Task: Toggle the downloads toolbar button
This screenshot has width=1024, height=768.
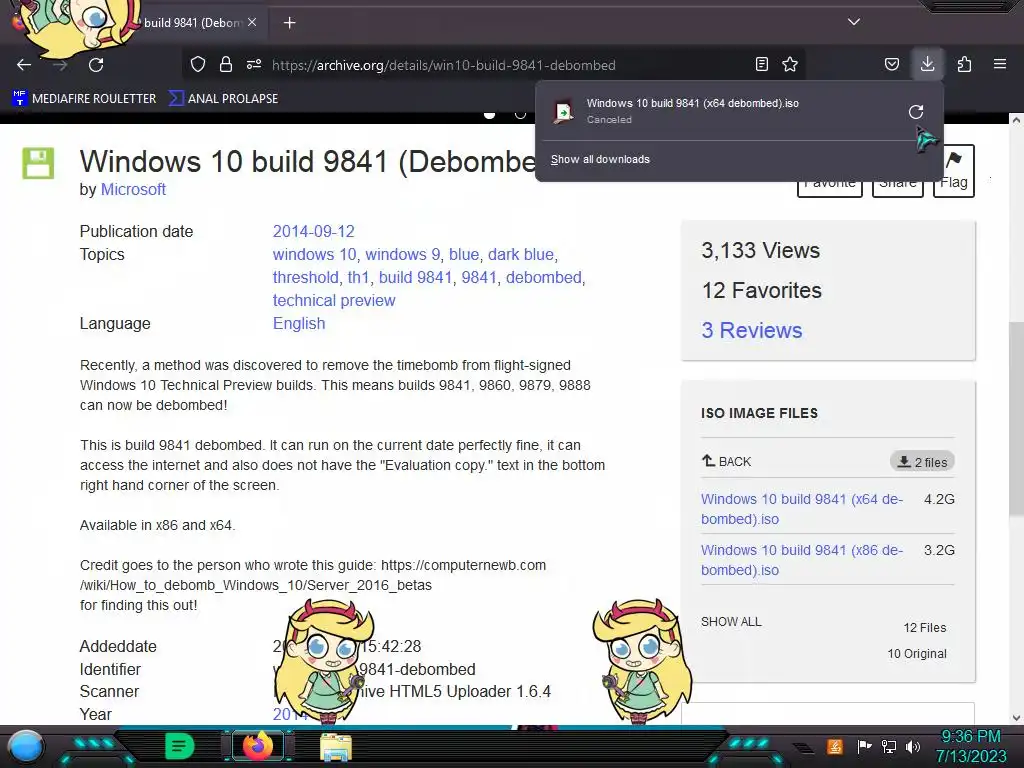Action: [x=927, y=64]
